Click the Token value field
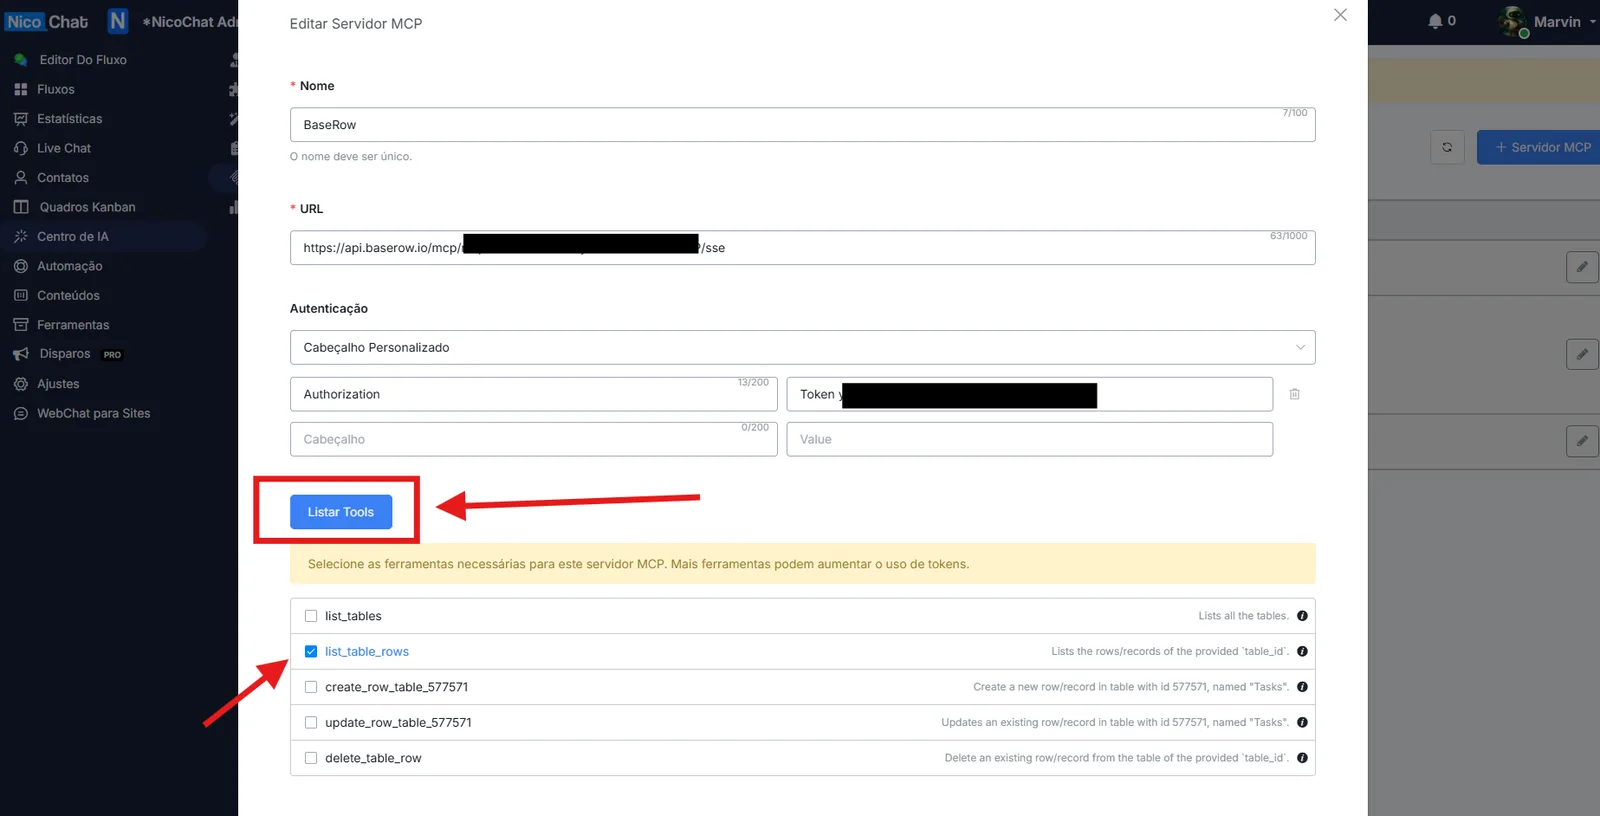Viewport: 1600px width, 816px height. pyautogui.click(x=1029, y=394)
